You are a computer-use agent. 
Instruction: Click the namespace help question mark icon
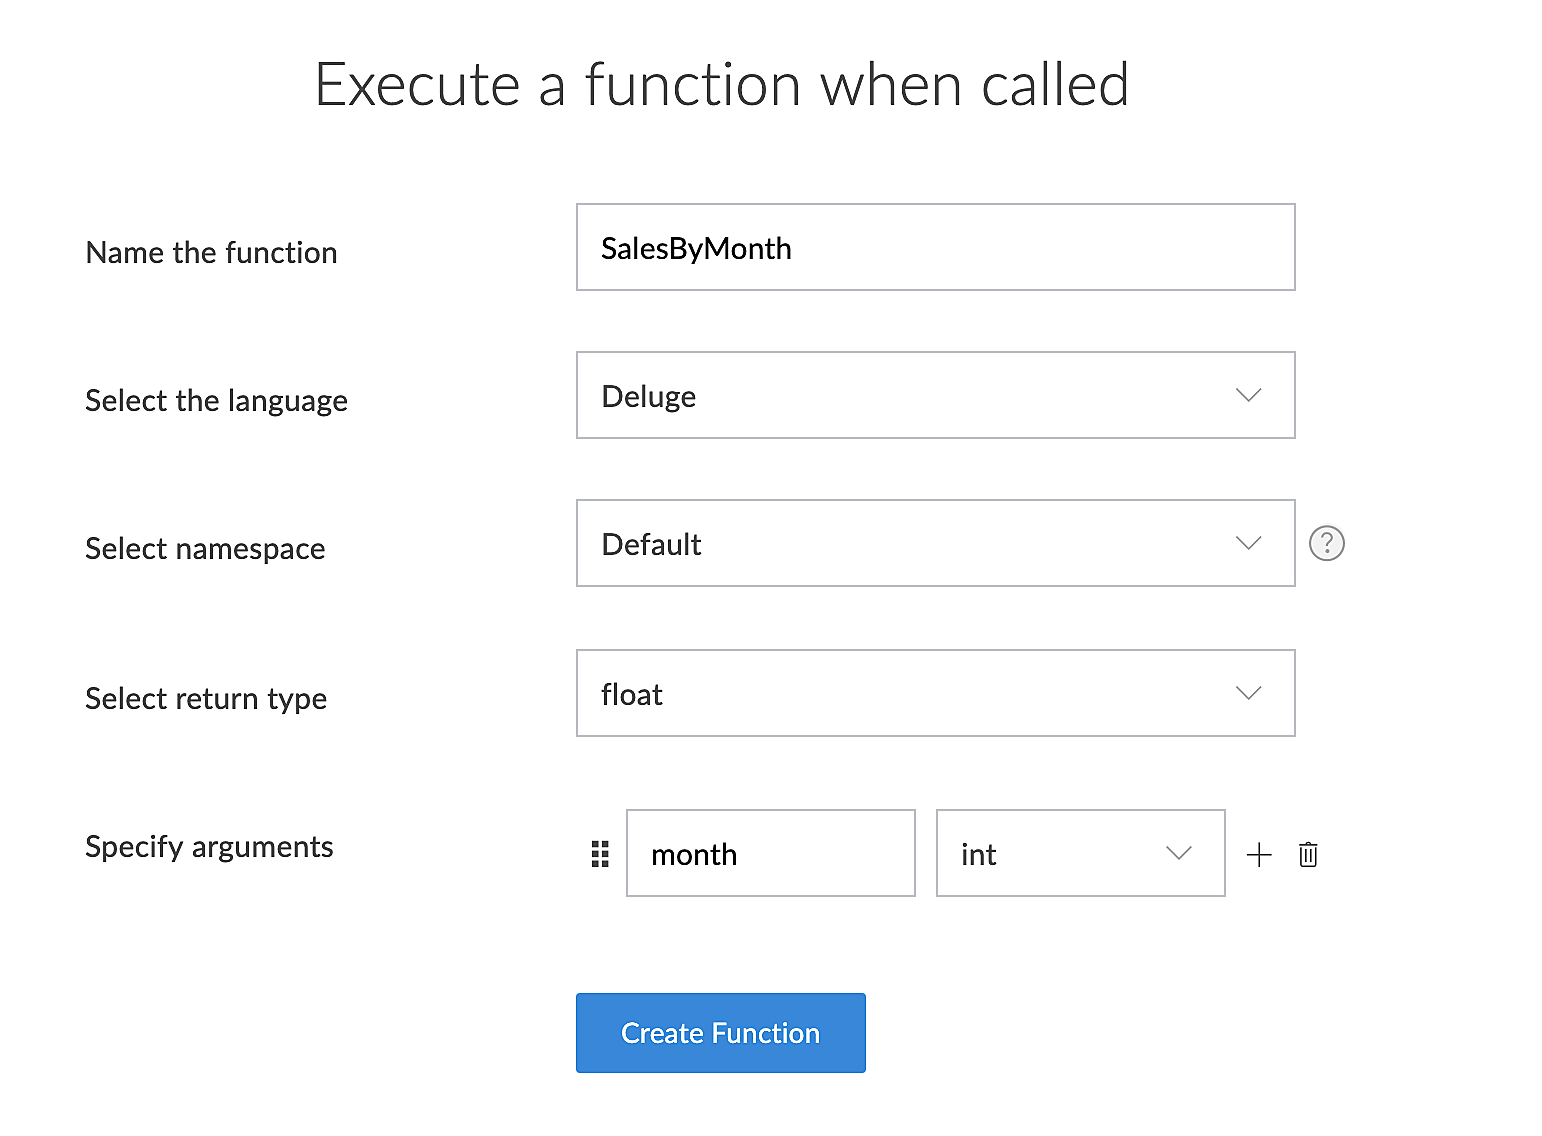(x=1327, y=543)
